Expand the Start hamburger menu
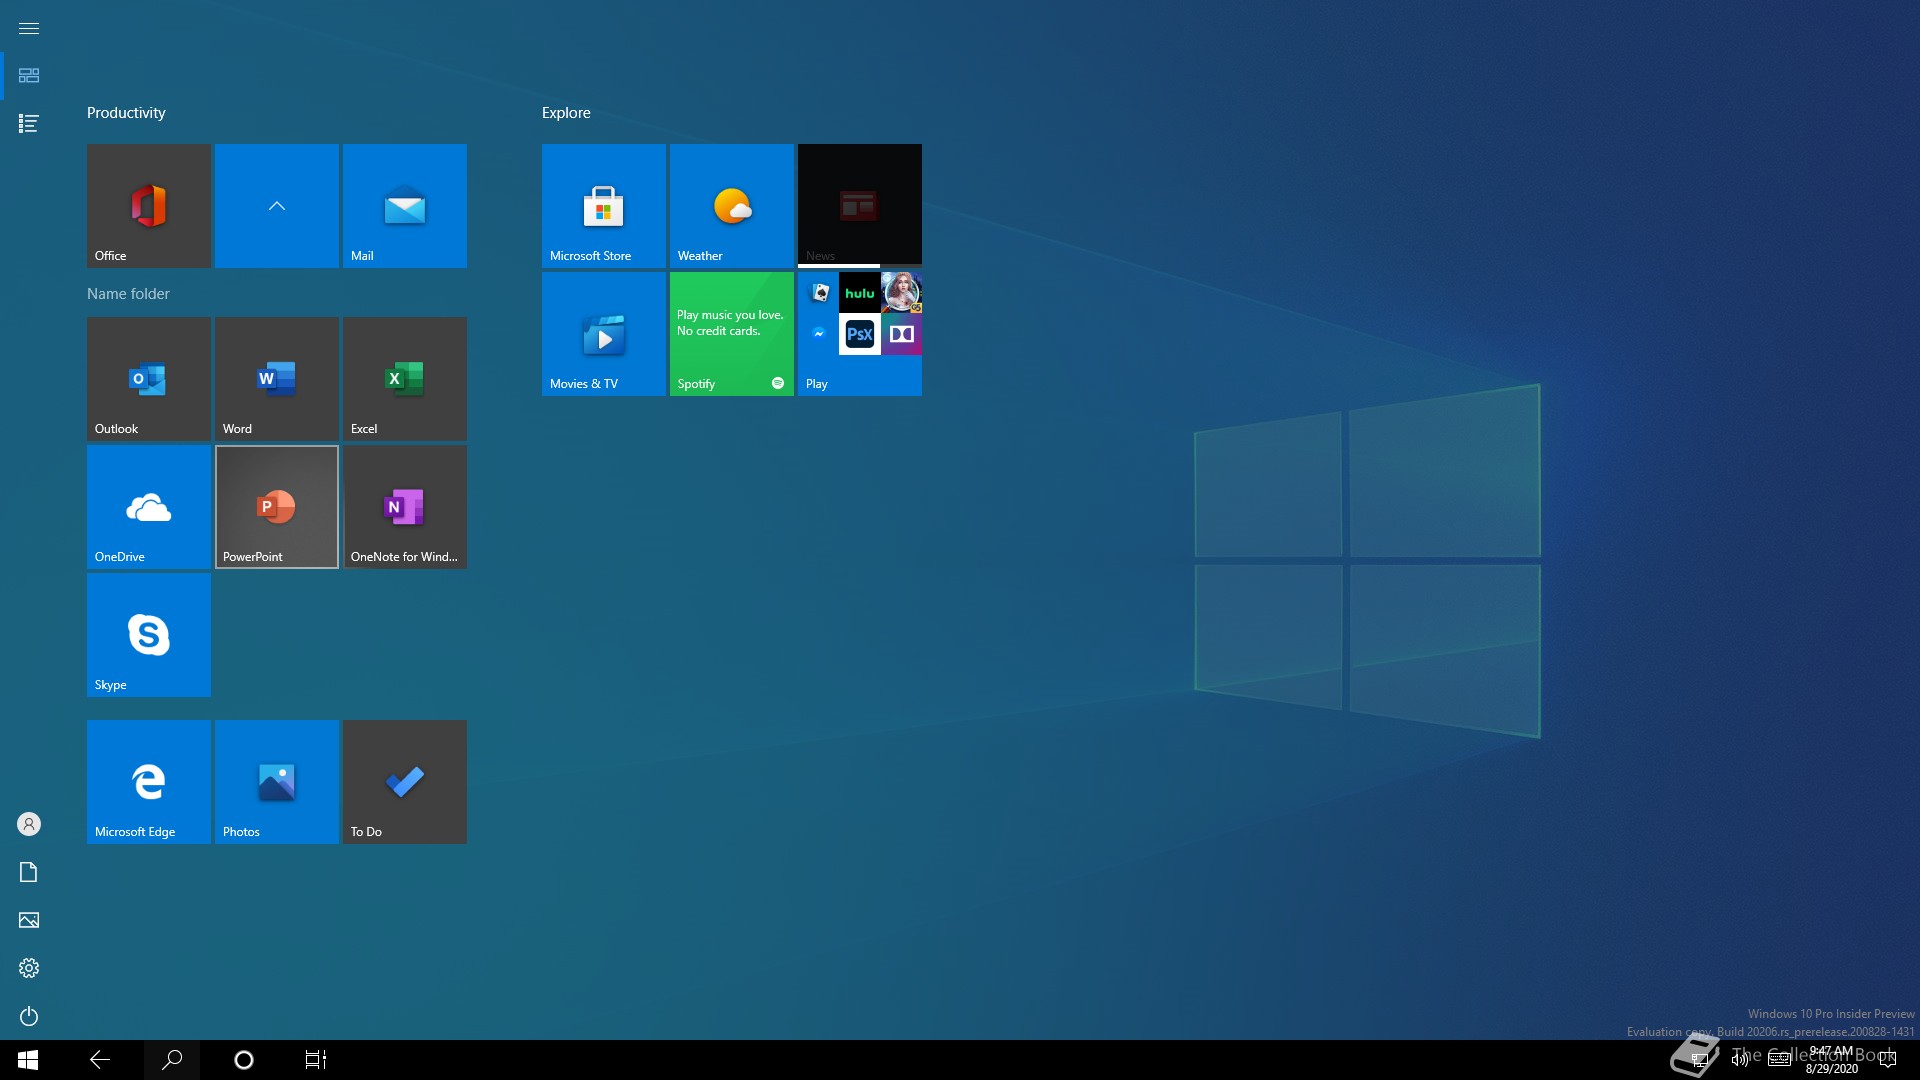This screenshot has height=1080, width=1920. [x=29, y=28]
